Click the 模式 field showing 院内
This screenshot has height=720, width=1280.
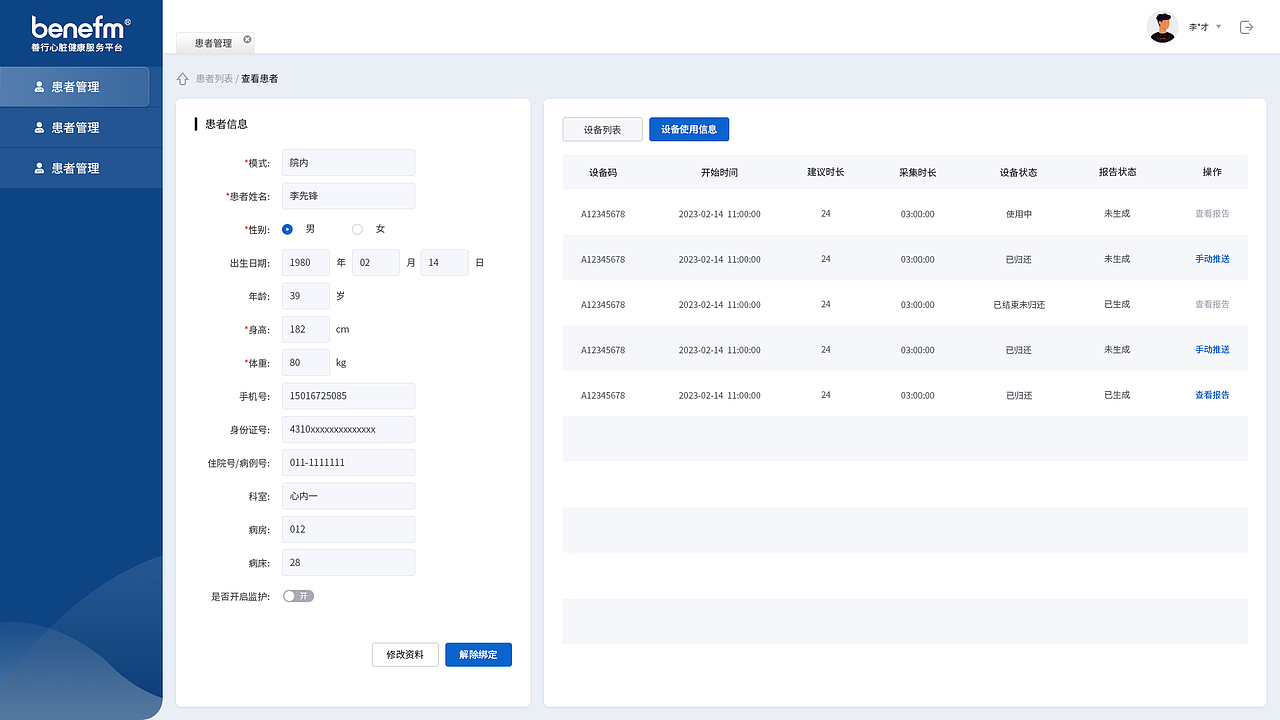click(348, 162)
